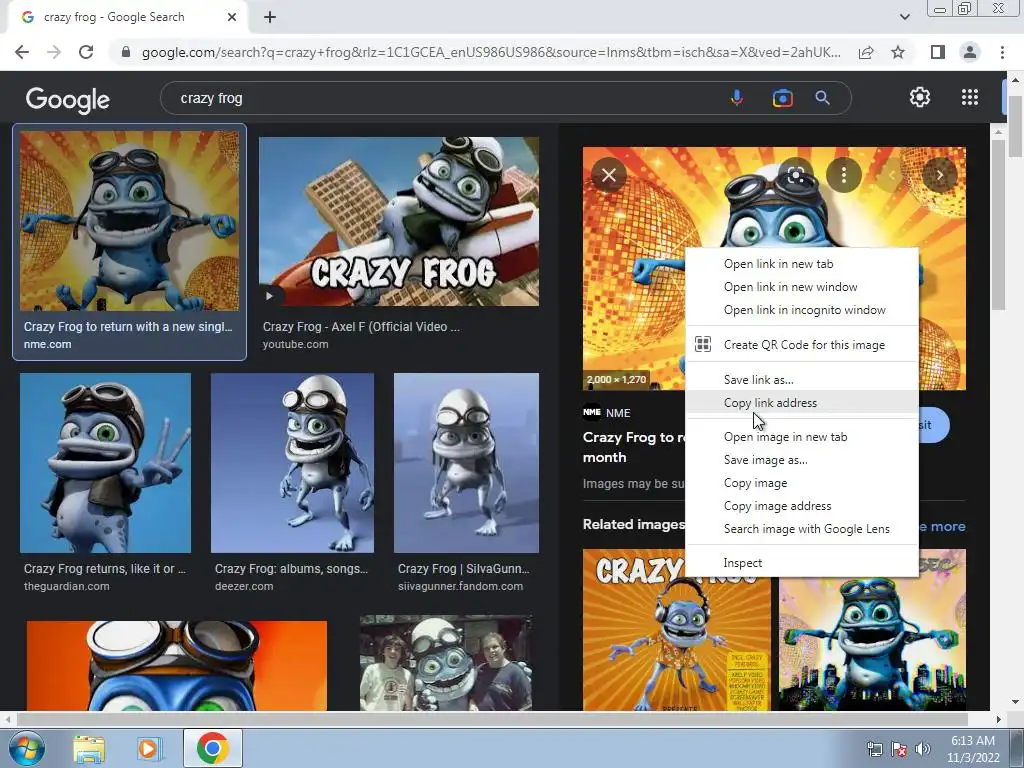Click the volume speaker tray icon
The image size is (1024, 768).
[x=923, y=749]
